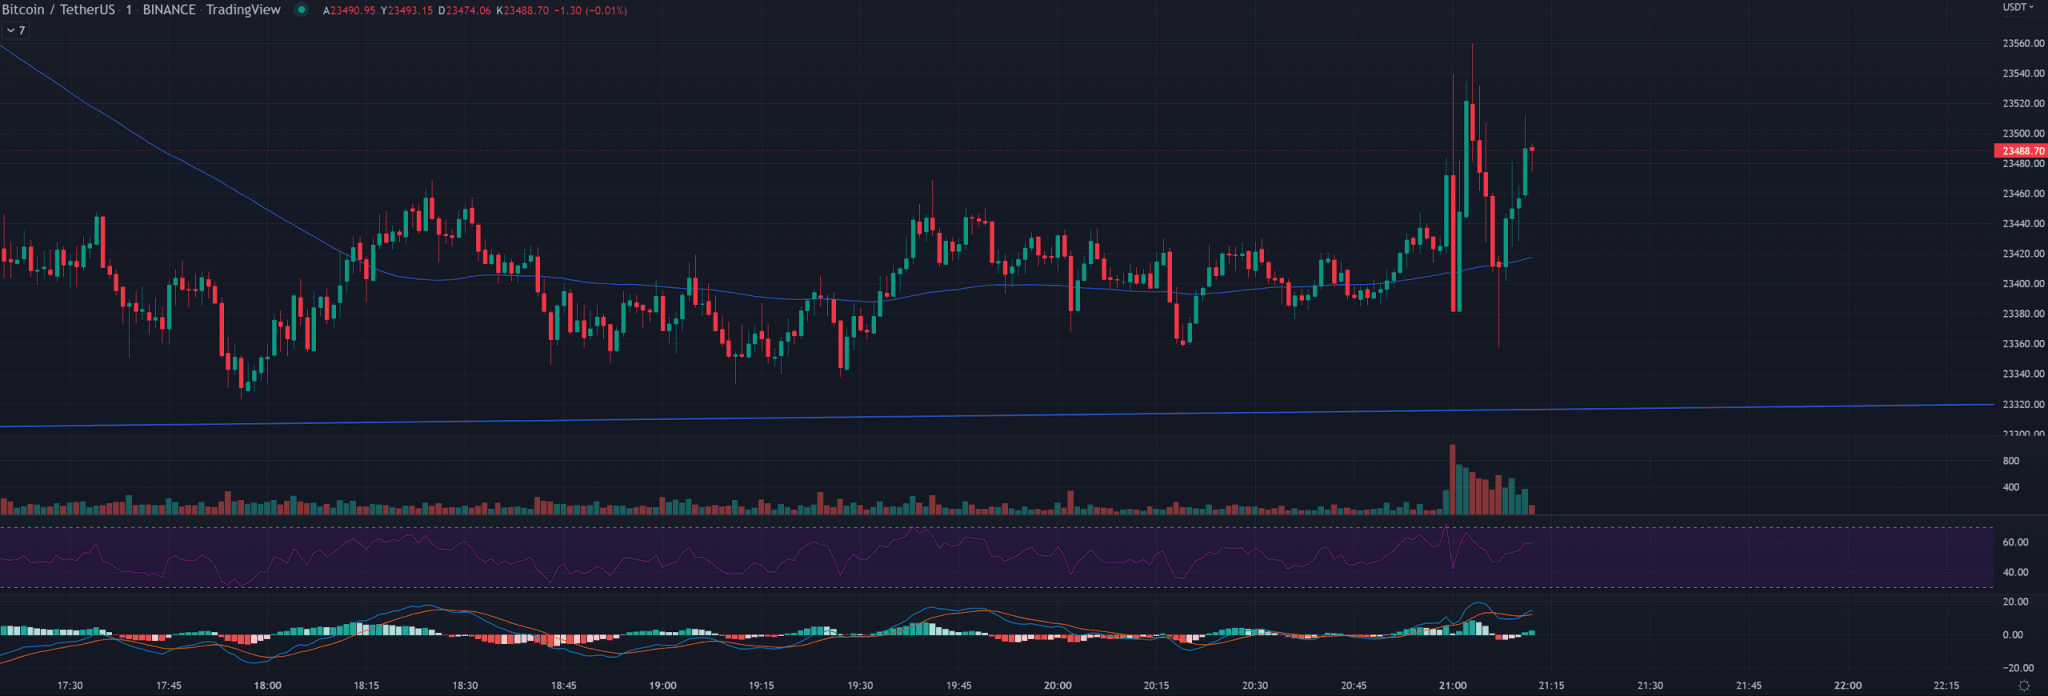Open chart settings gear icon
The image size is (2048, 696).
2024,686
